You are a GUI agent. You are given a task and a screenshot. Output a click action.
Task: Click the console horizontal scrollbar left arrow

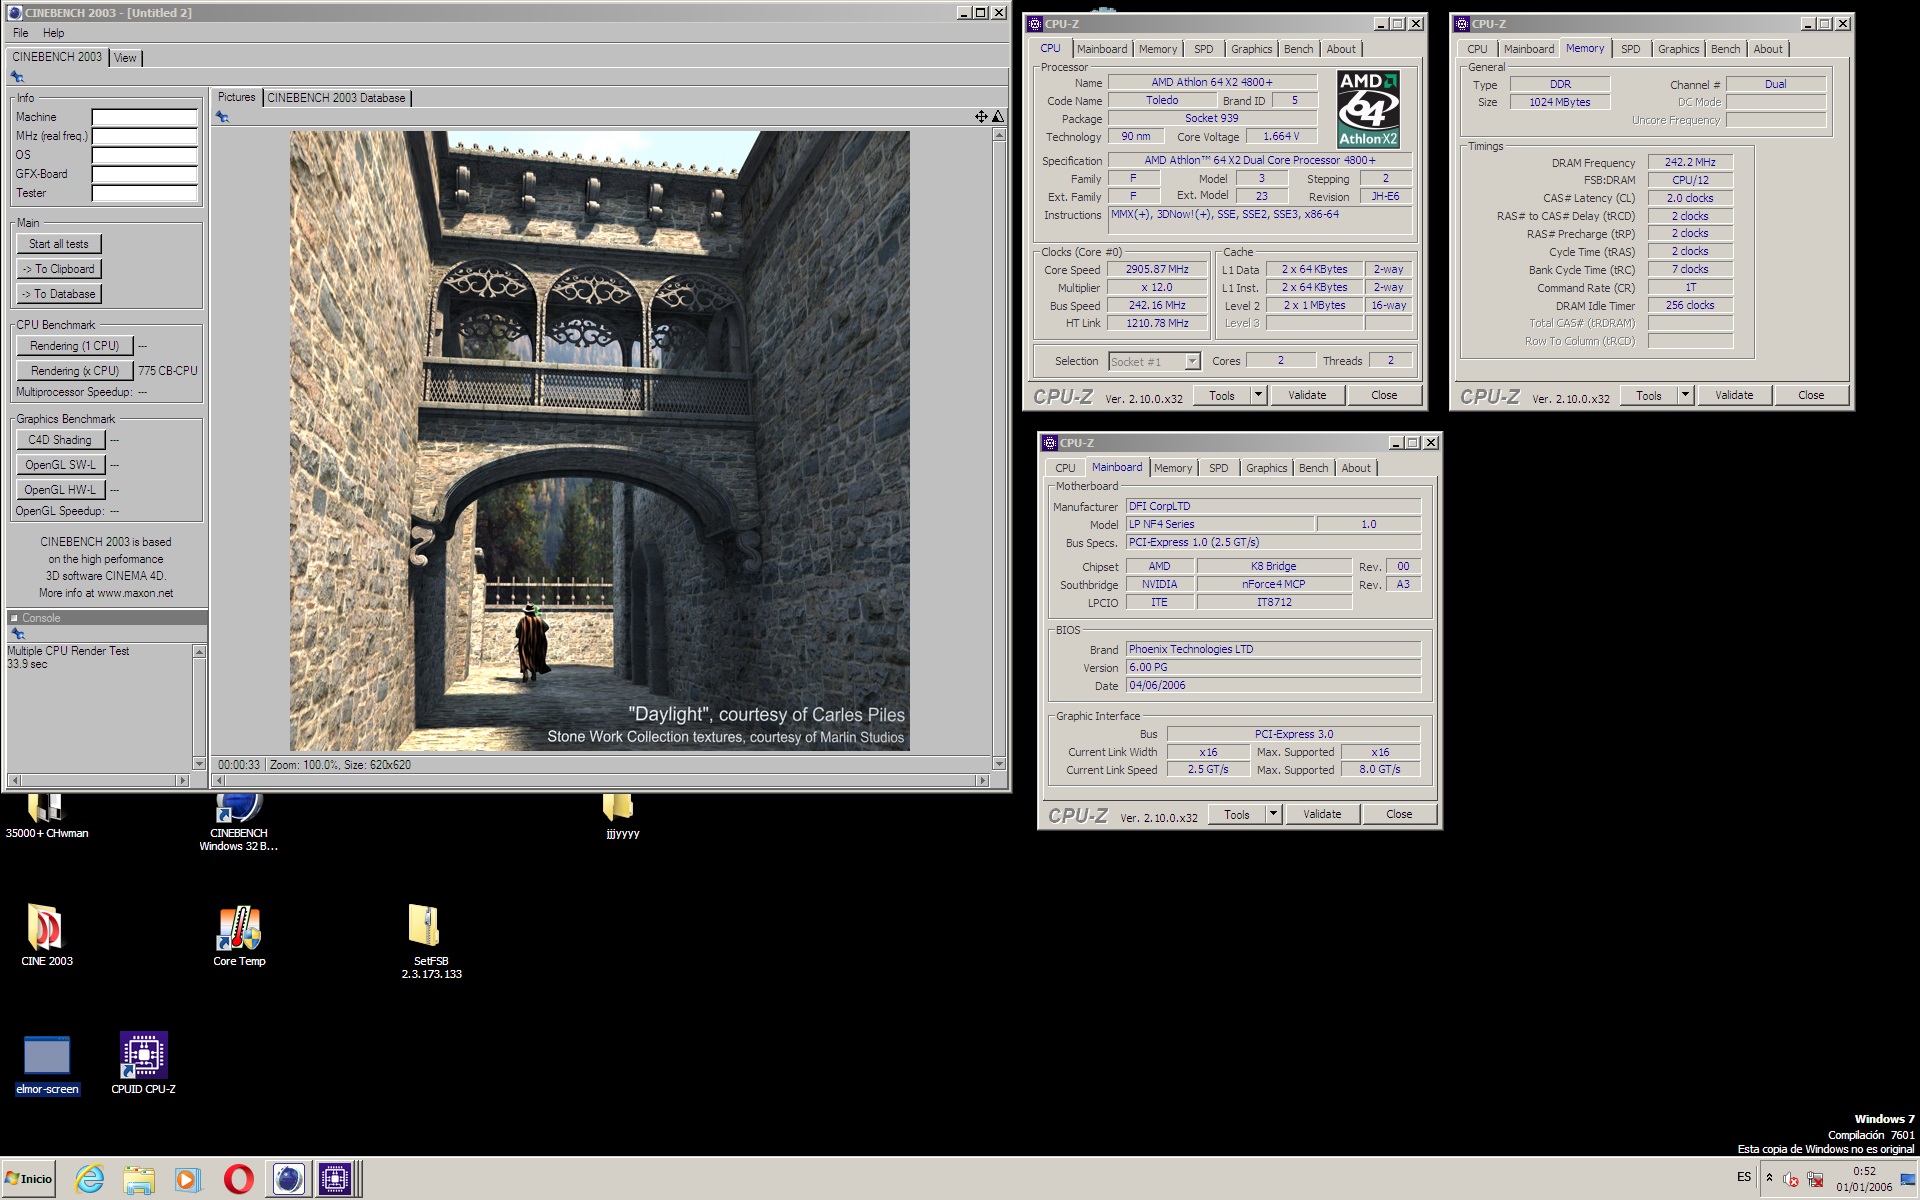(x=14, y=780)
